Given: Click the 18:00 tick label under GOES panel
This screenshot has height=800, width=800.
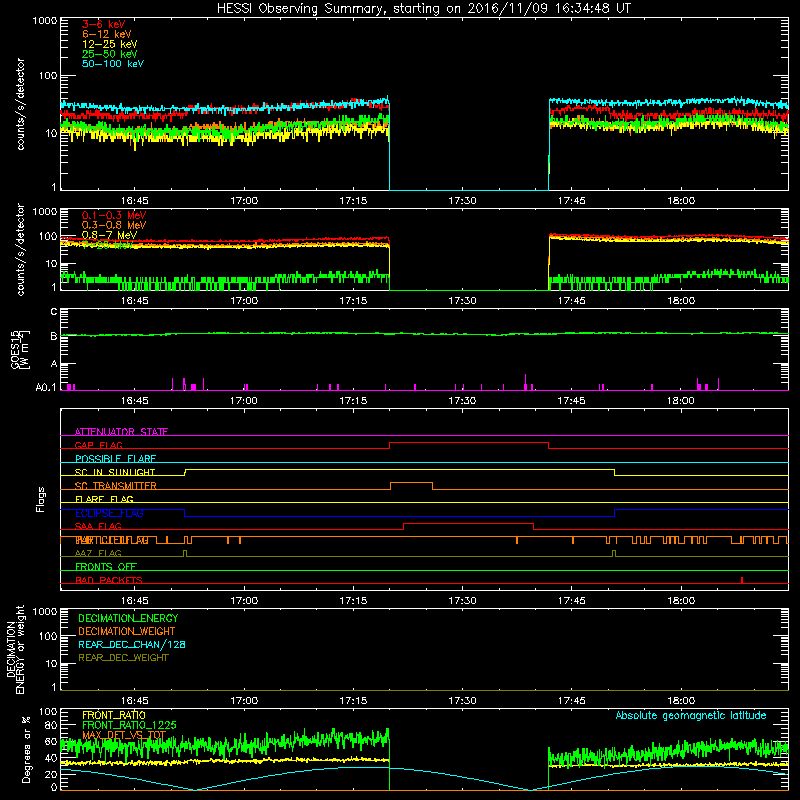Looking at the screenshot, I should pyautogui.click(x=681, y=401).
